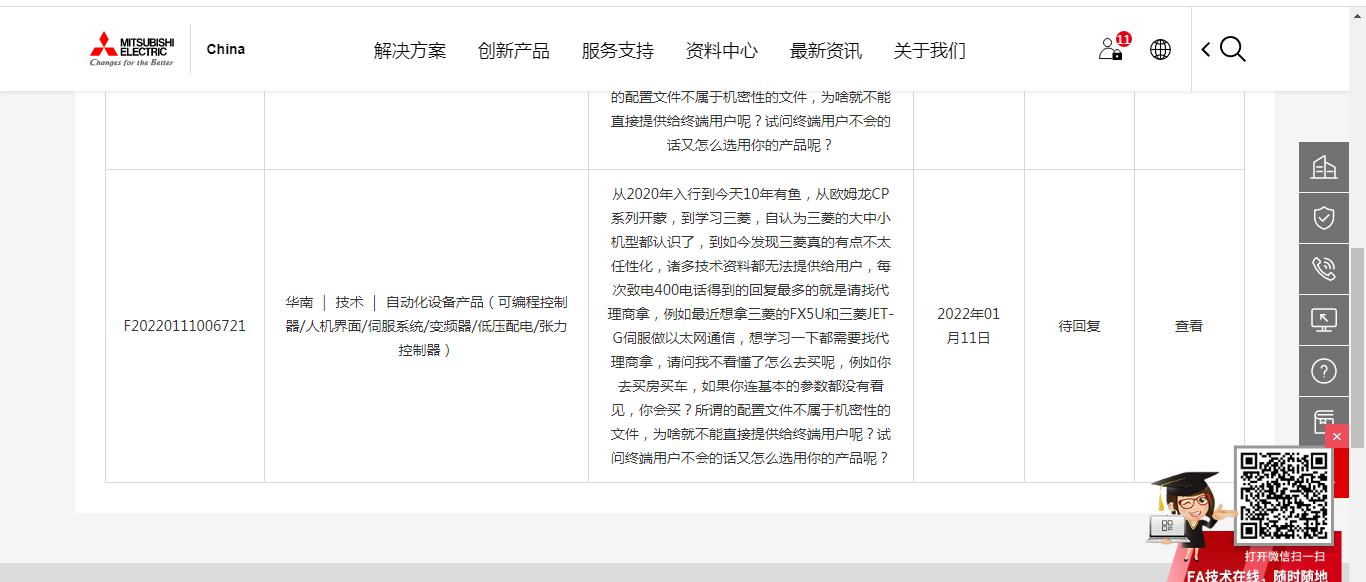Click 查看 link for feedback F20220111006721
The width and height of the screenshot is (1366, 582).
[1188, 326]
